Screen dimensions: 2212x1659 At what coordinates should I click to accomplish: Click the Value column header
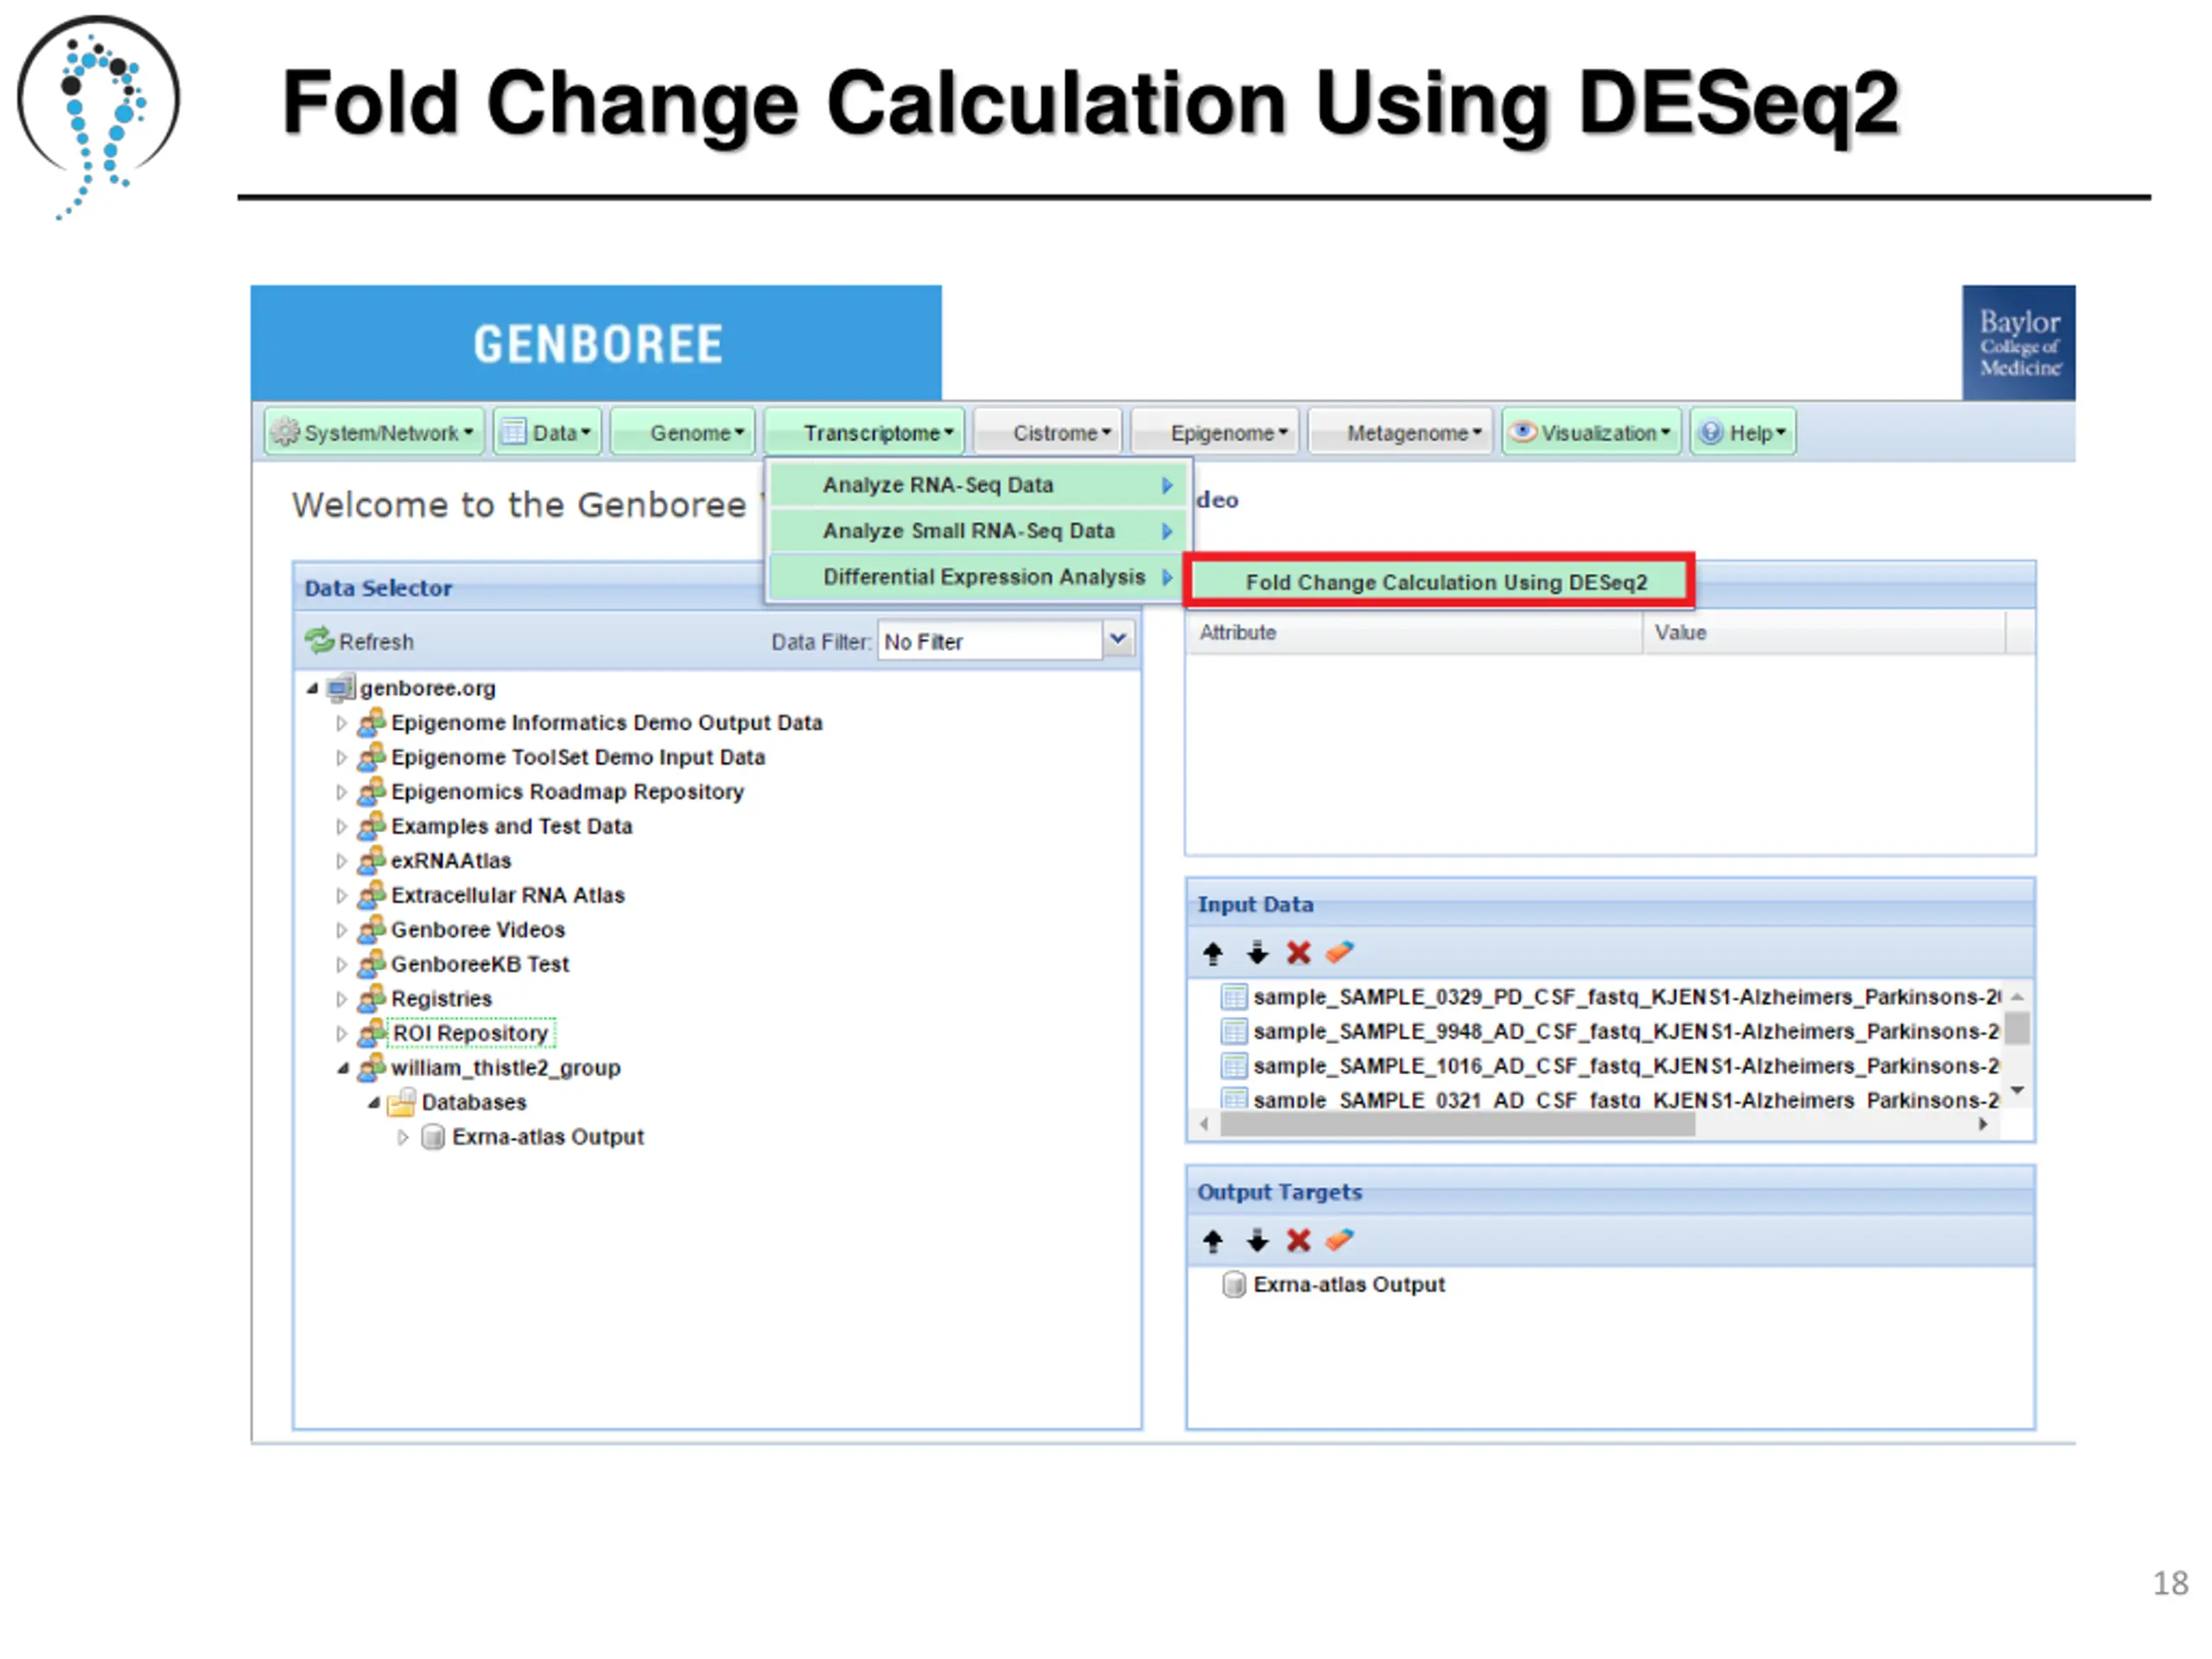click(x=1824, y=633)
